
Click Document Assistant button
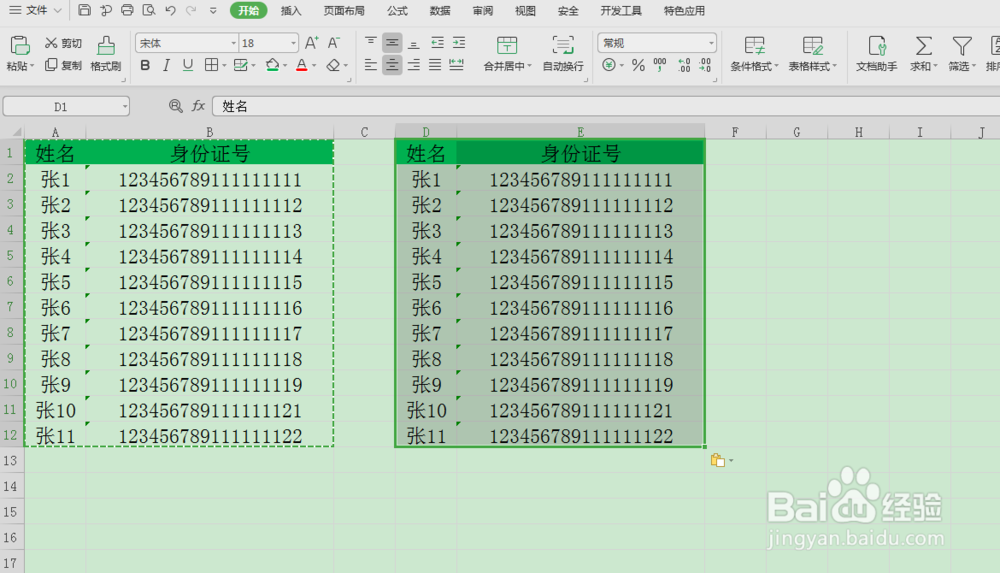(x=876, y=53)
